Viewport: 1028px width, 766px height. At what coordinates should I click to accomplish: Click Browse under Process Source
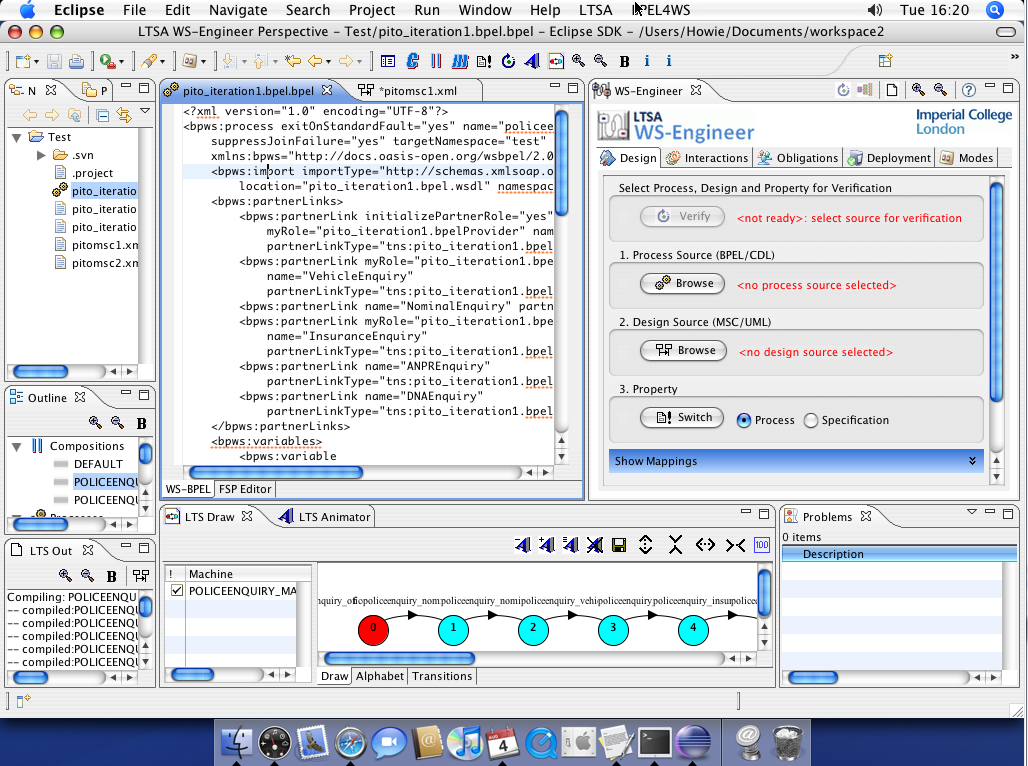pyautogui.click(x=682, y=283)
